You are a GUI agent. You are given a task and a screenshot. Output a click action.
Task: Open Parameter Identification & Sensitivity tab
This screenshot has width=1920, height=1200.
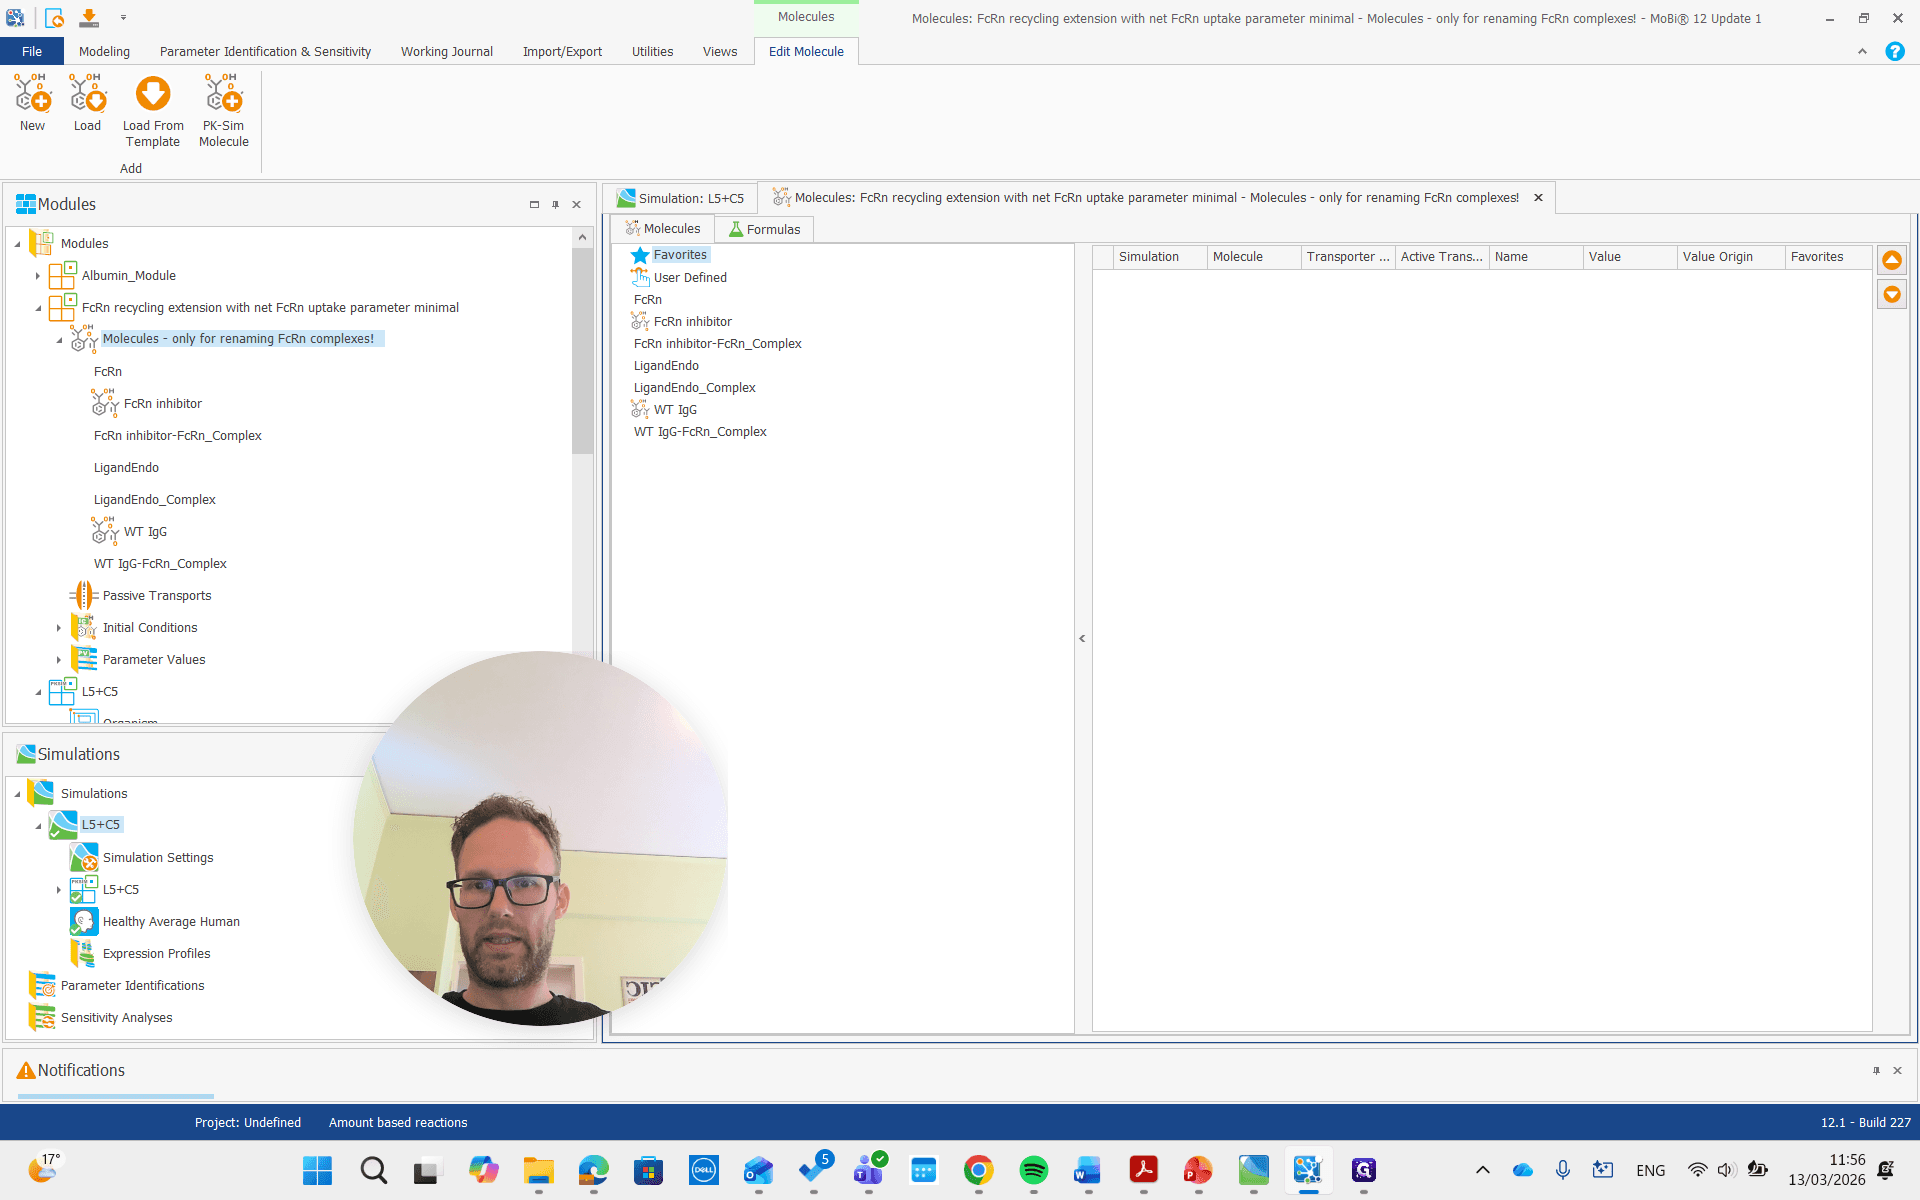pos(265,51)
